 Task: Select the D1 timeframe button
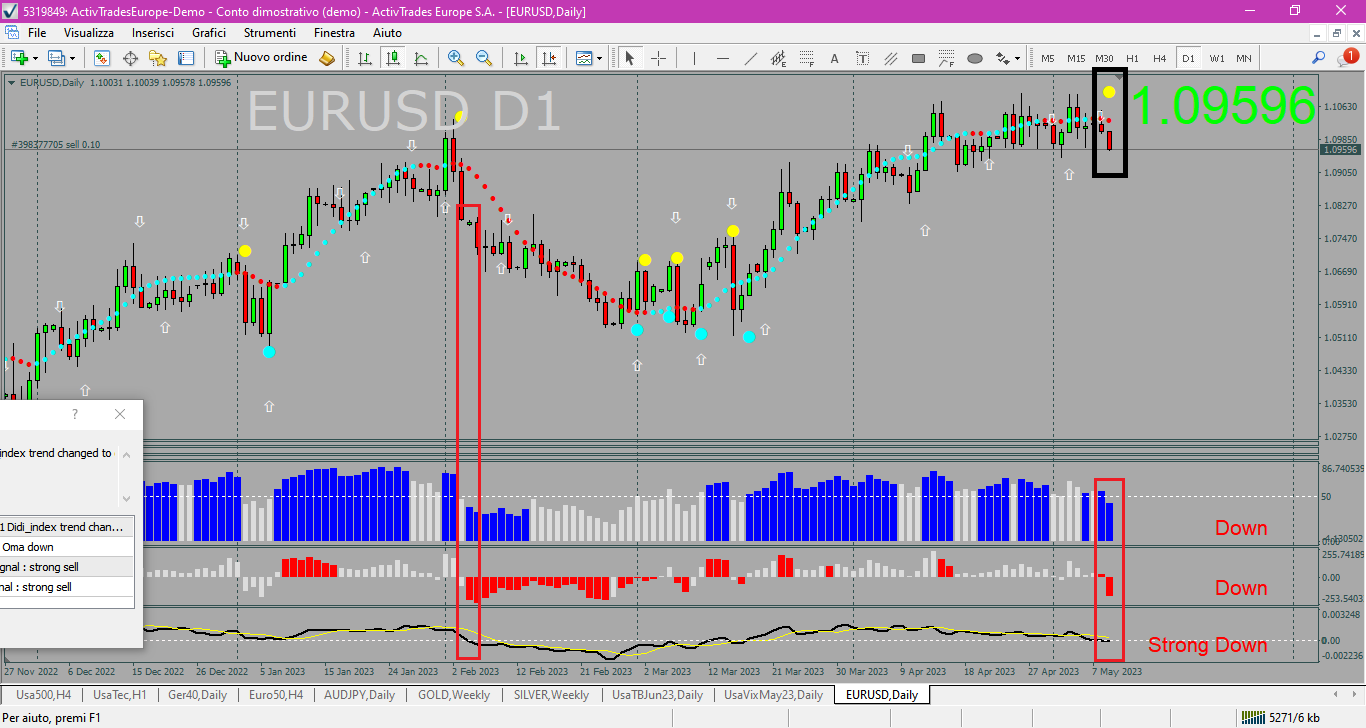[1188, 58]
